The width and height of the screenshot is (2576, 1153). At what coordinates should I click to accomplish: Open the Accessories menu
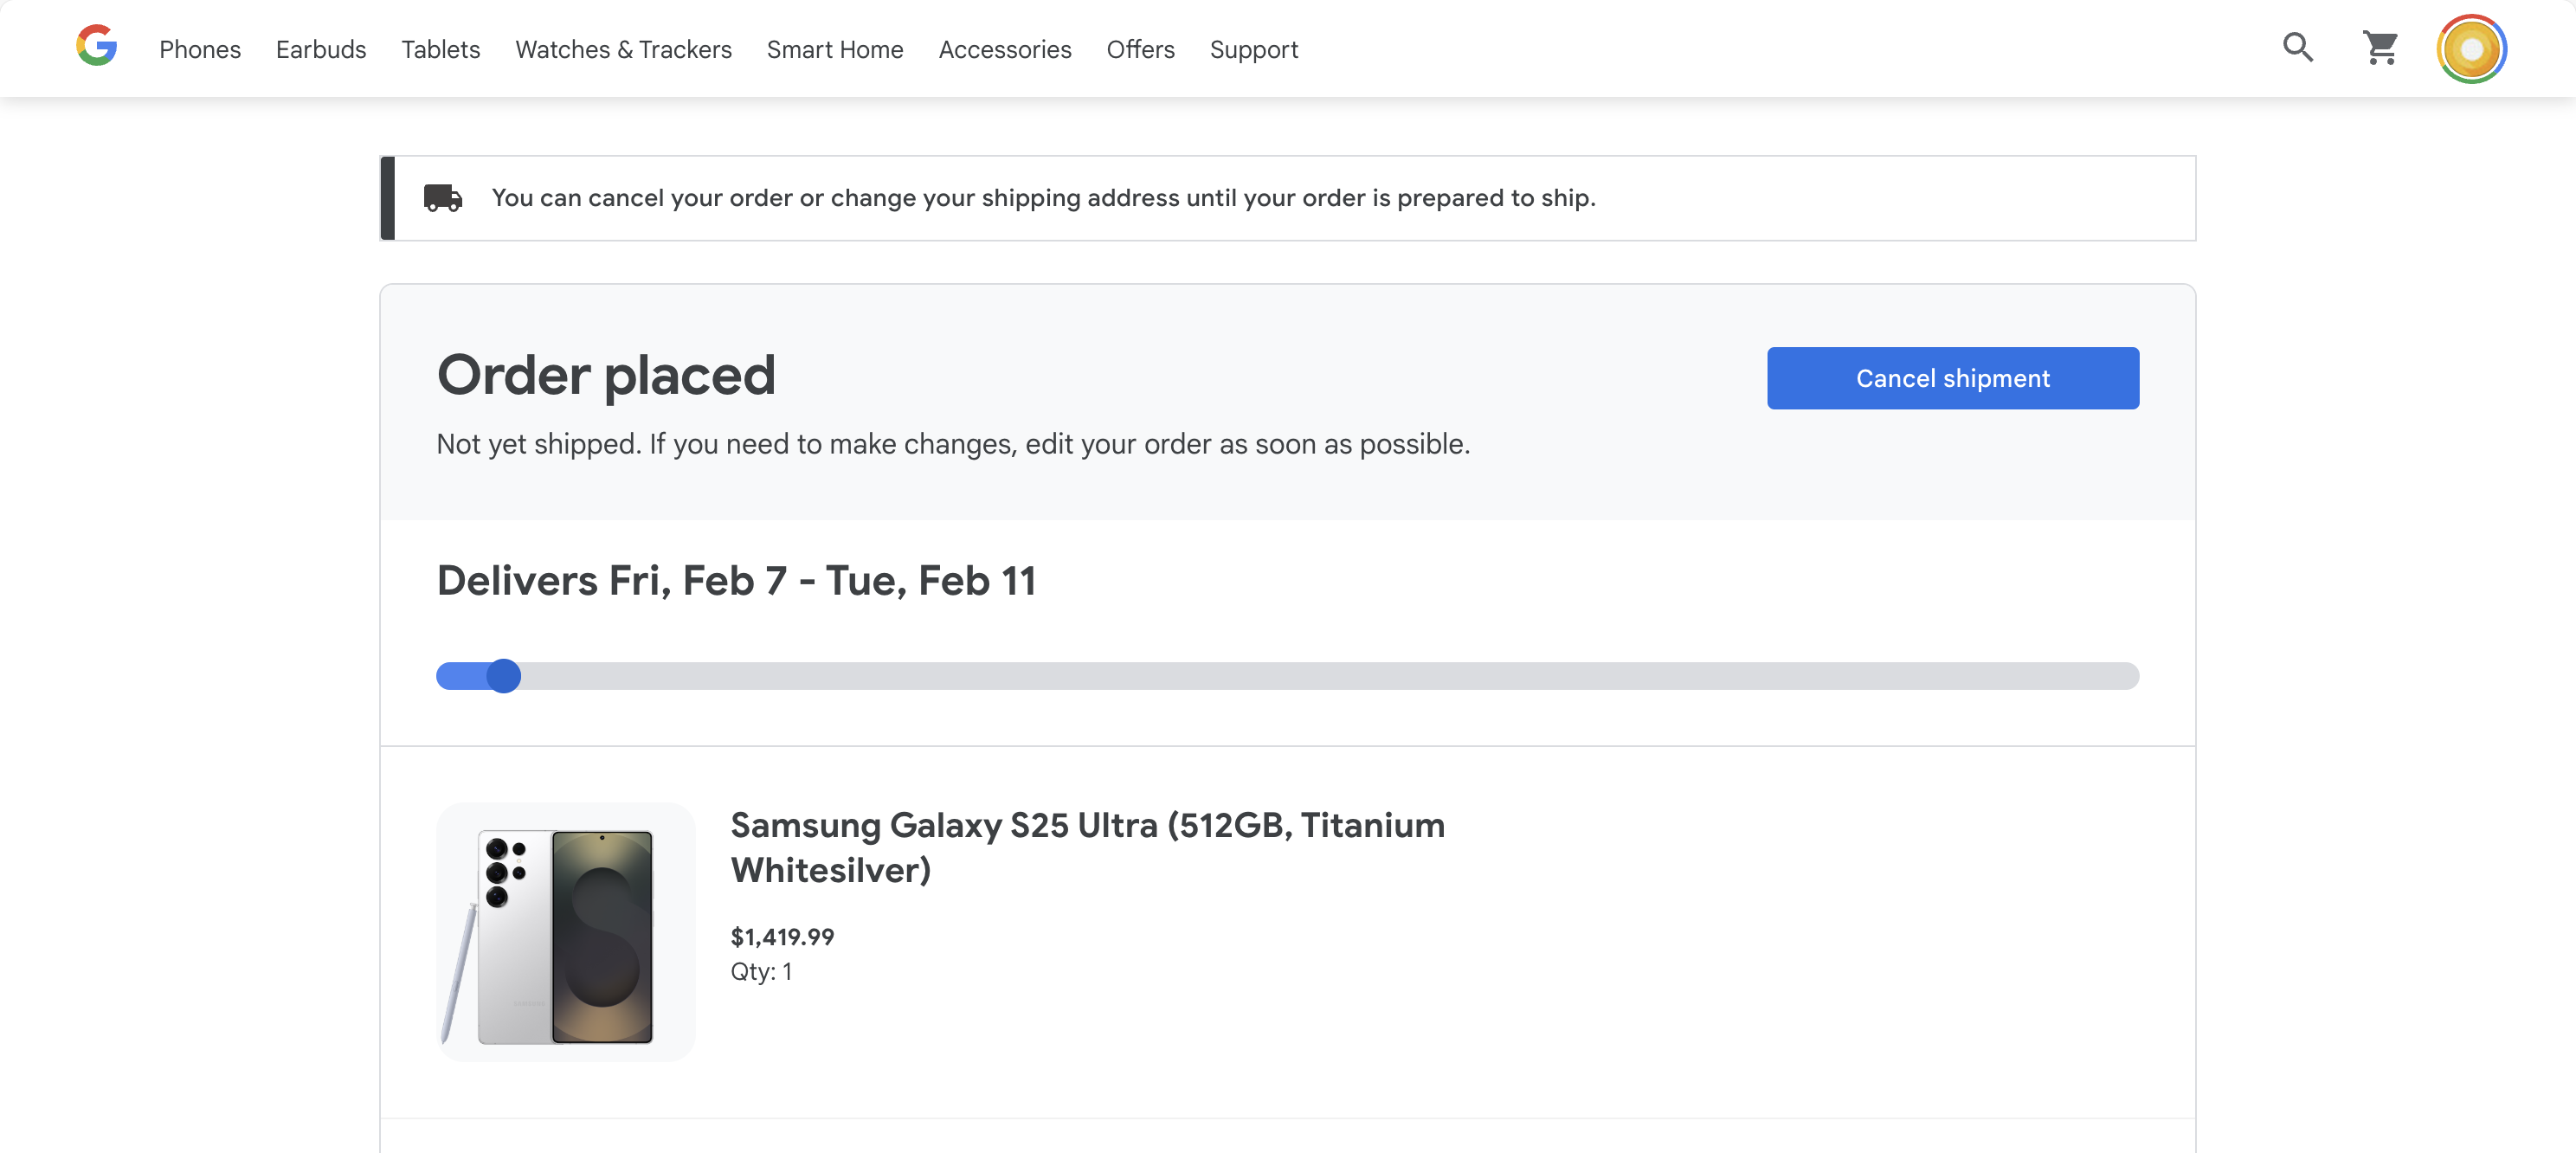pos(1005,49)
